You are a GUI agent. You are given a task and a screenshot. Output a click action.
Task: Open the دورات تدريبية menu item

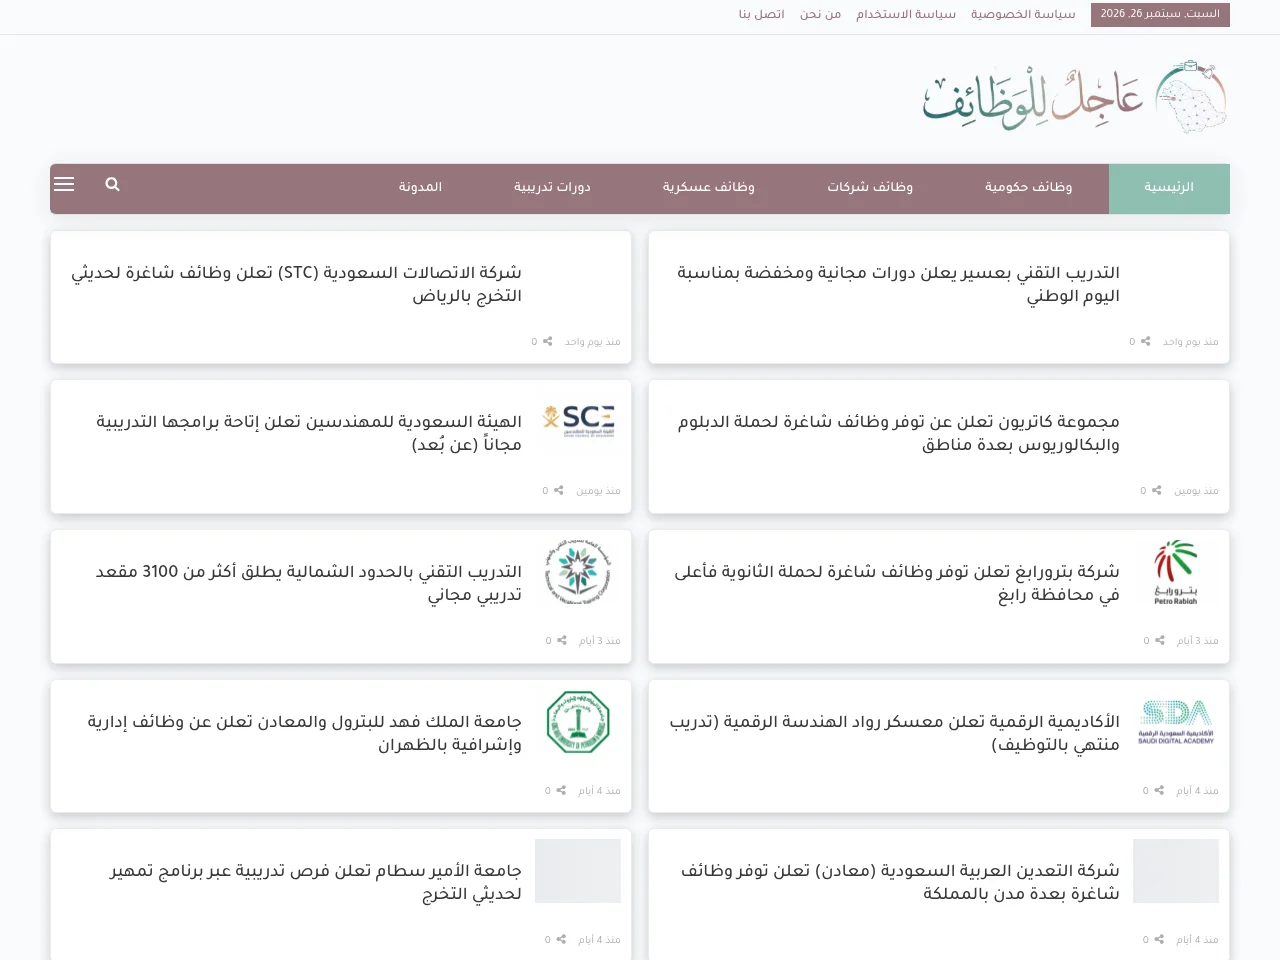pos(552,187)
